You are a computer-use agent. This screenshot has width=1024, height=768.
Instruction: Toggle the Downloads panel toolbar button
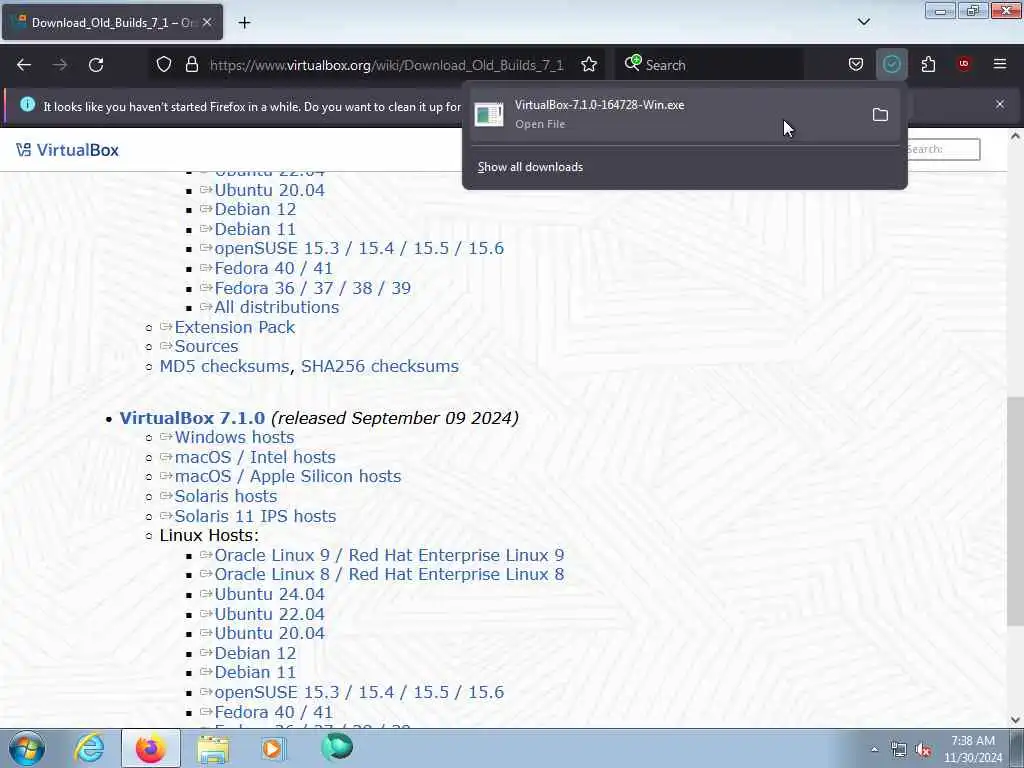pos(891,64)
